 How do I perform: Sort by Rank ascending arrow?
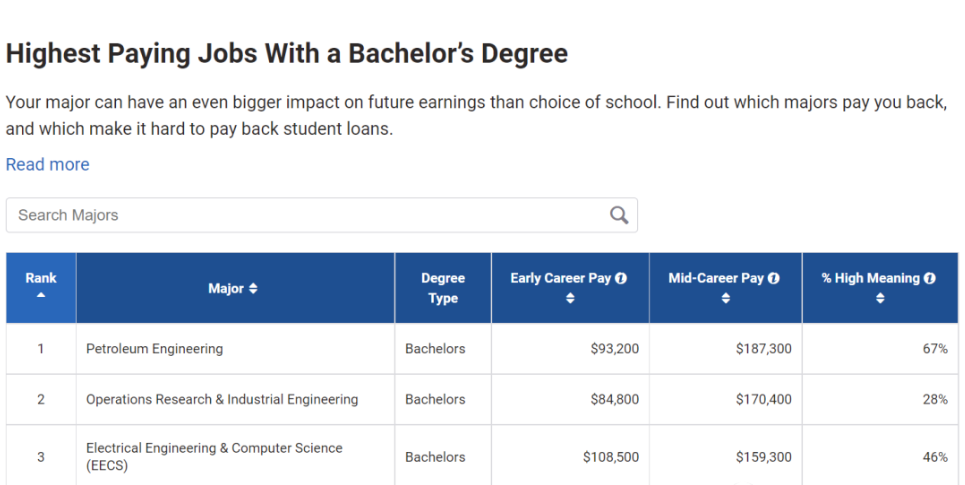coord(41,295)
